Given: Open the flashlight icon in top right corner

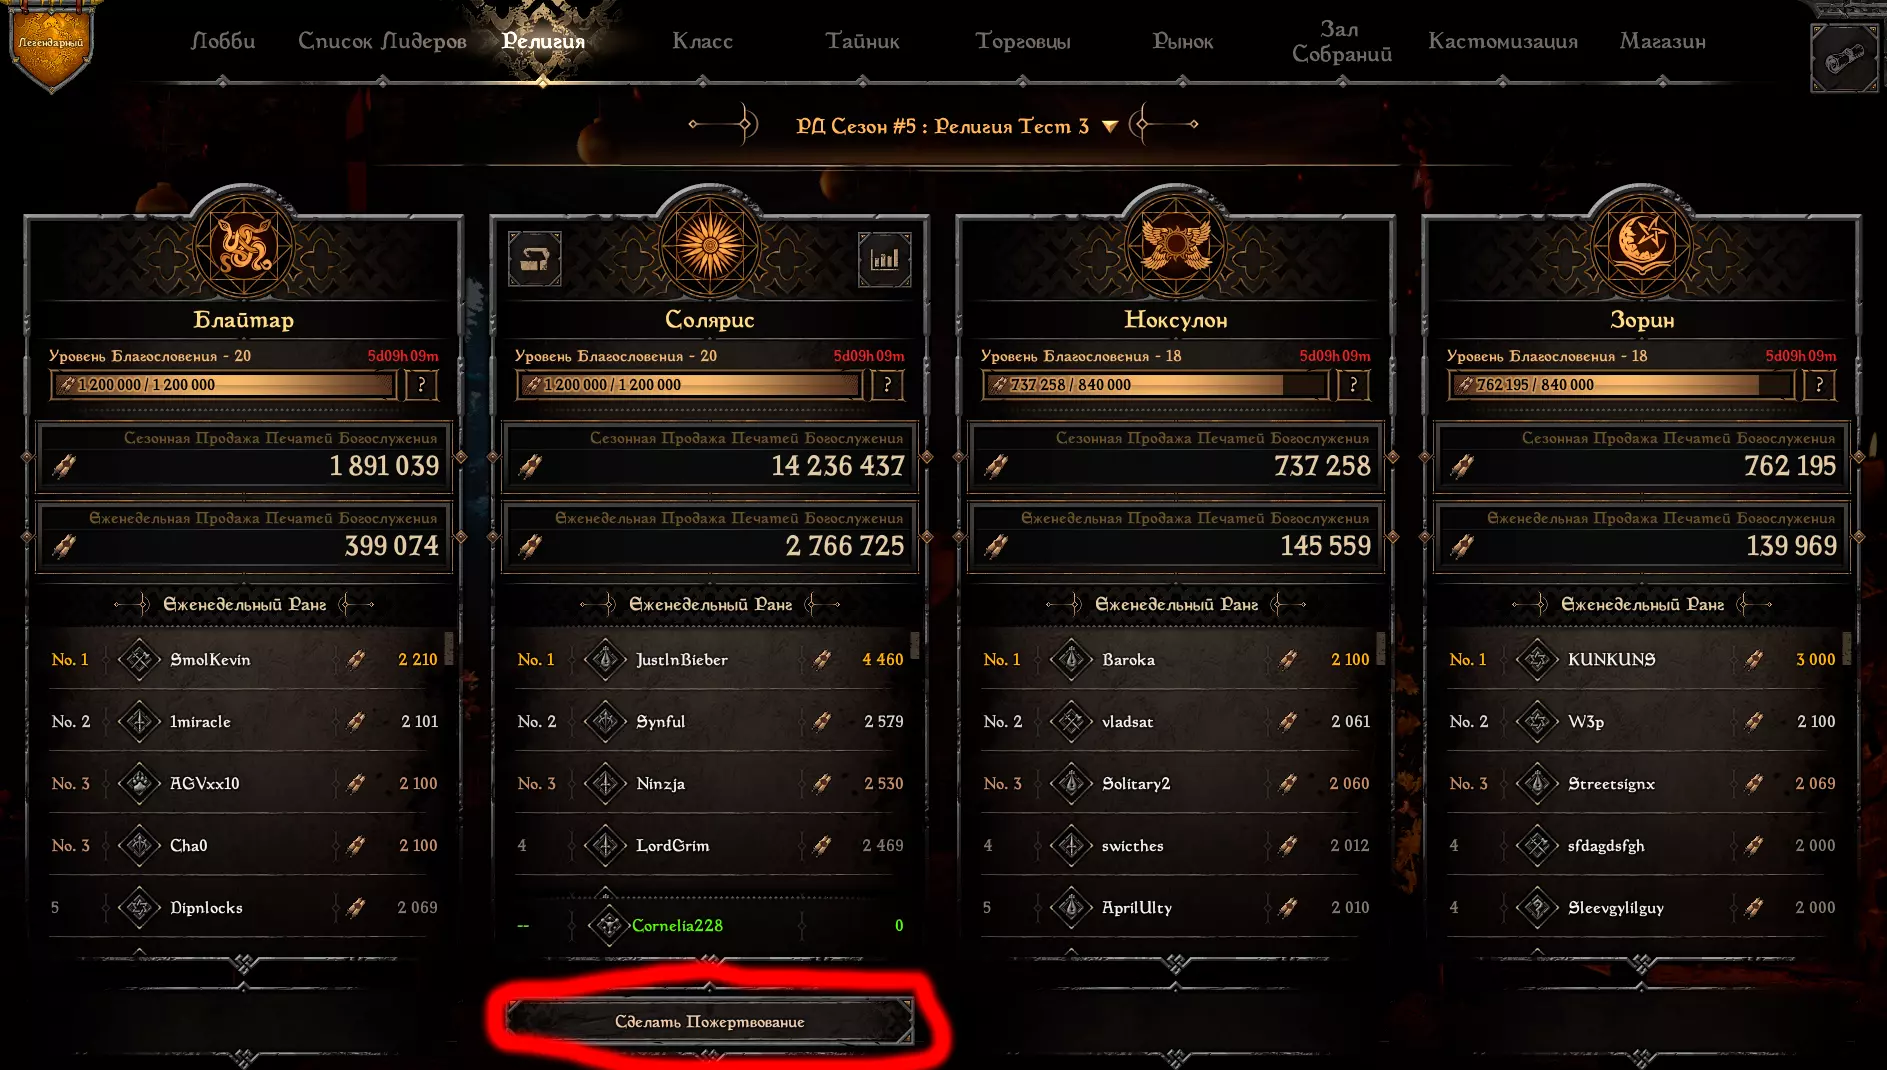Looking at the screenshot, I should click(x=1844, y=59).
